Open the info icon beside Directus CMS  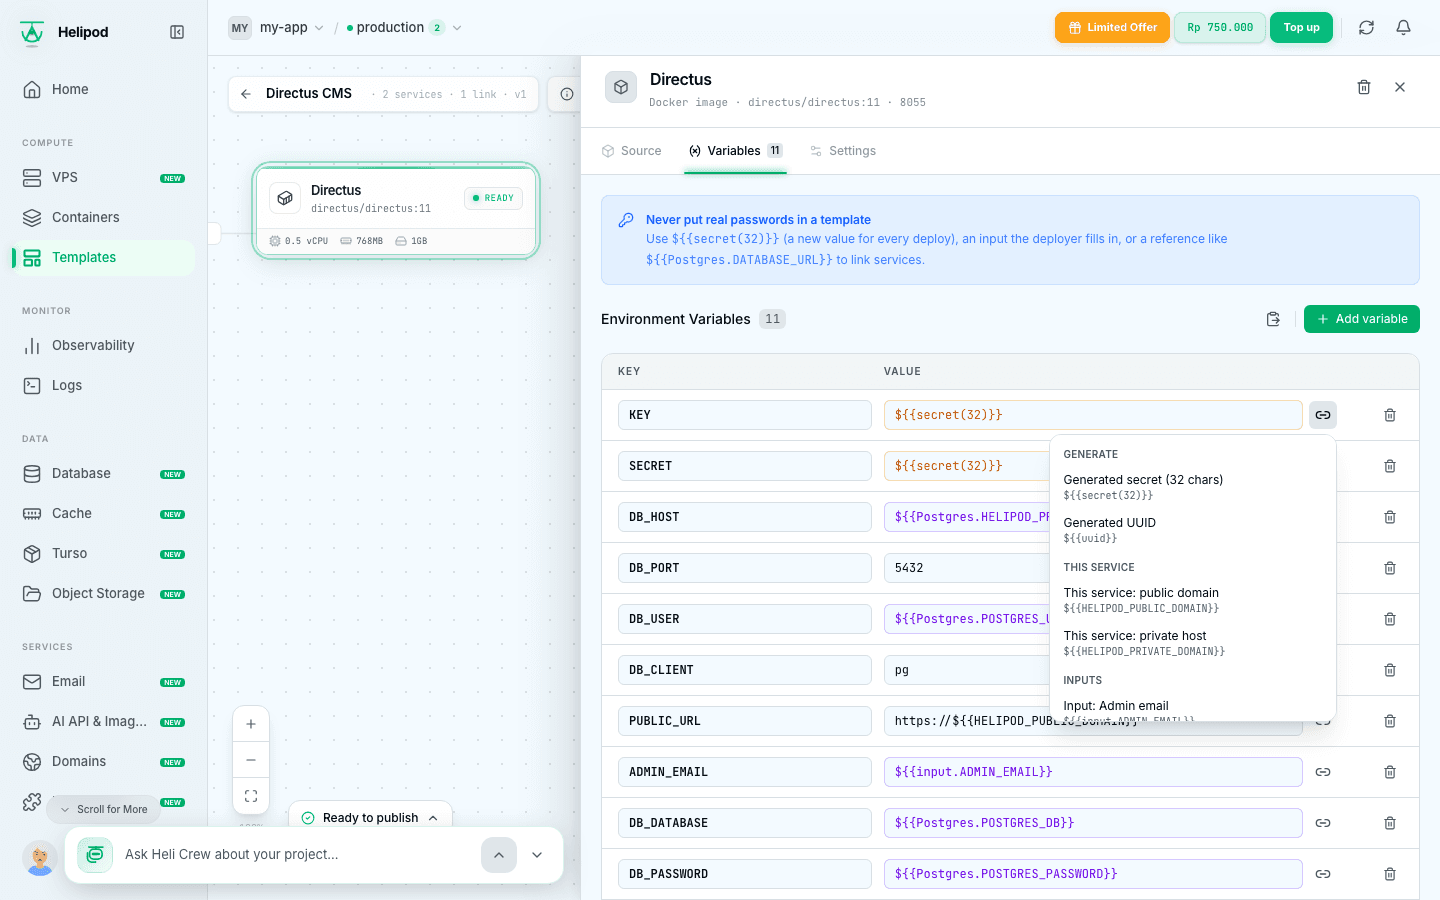pos(567,94)
